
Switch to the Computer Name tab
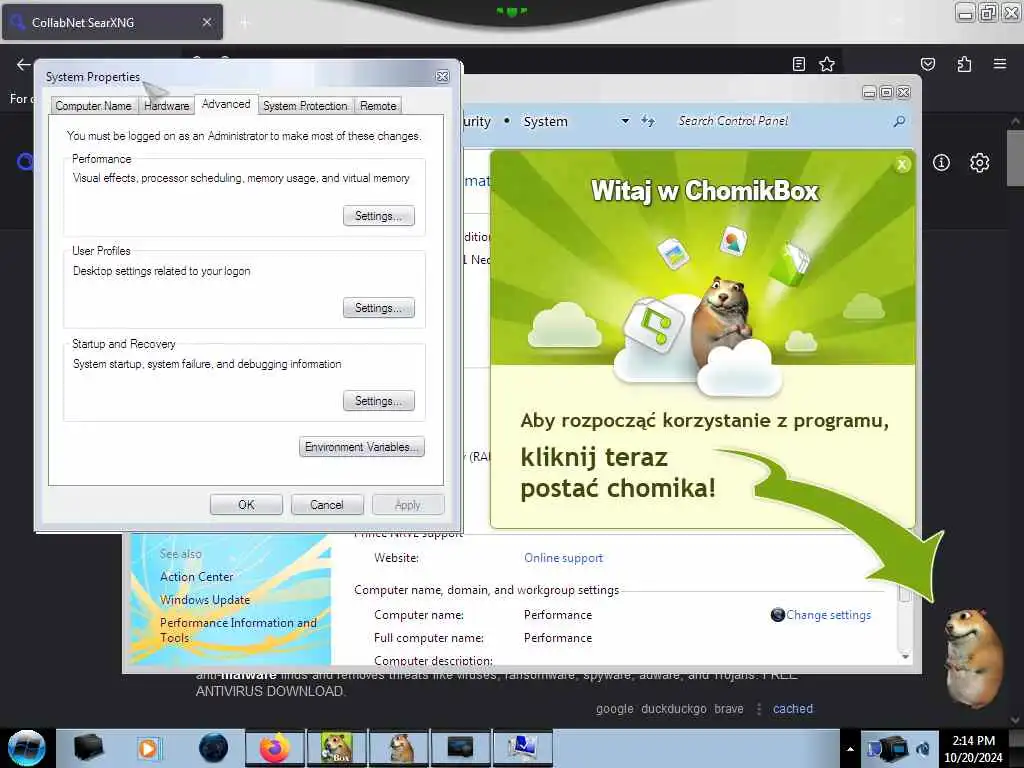(93, 106)
